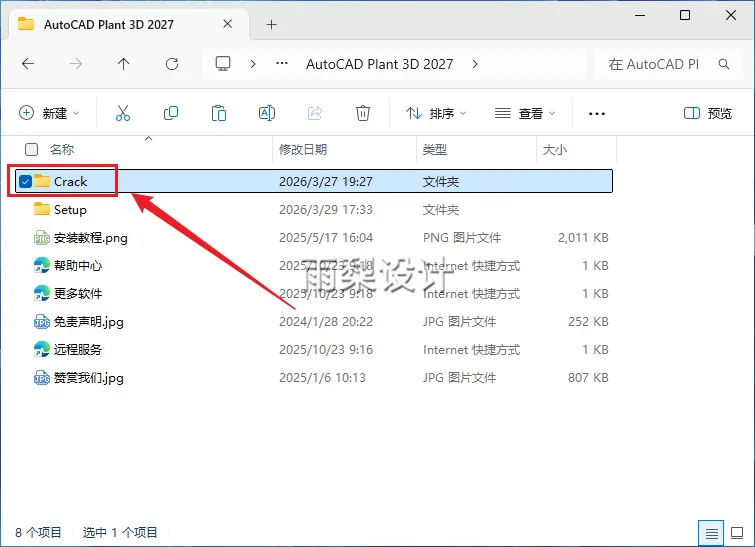The image size is (755, 547).
Task: Toggle the 预览 preview pane
Action: 708,113
